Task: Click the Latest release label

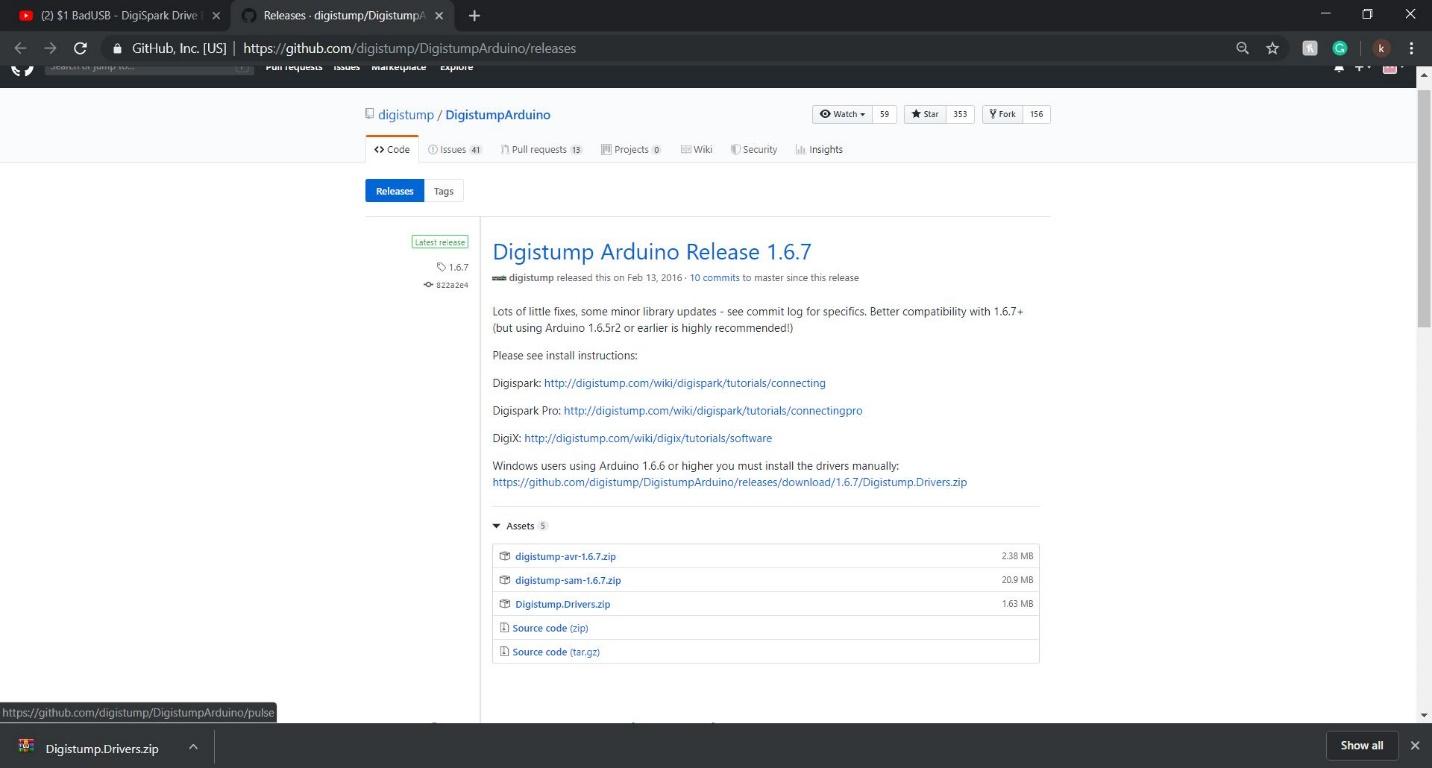Action: pyautogui.click(x=440, y=242)
